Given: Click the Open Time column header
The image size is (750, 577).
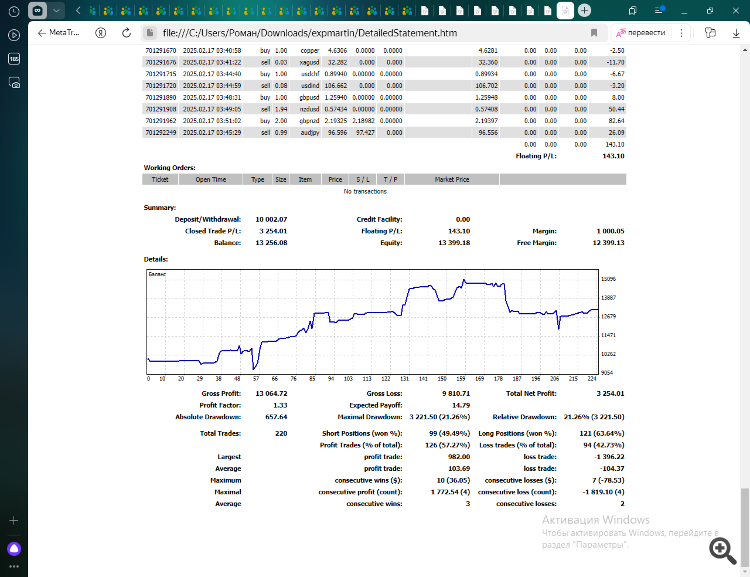Looking at the screenshot, I should [210, 179].
